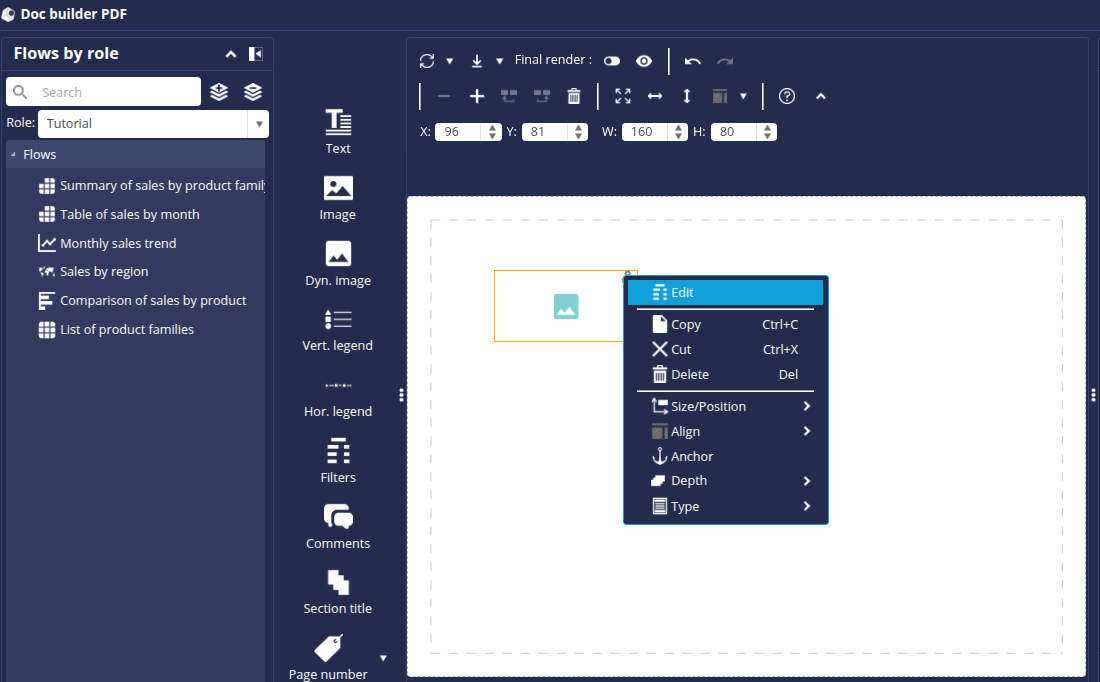Click the Text element icon
The height and width of the screenshot is (682, 1100).
pos(338,122)
